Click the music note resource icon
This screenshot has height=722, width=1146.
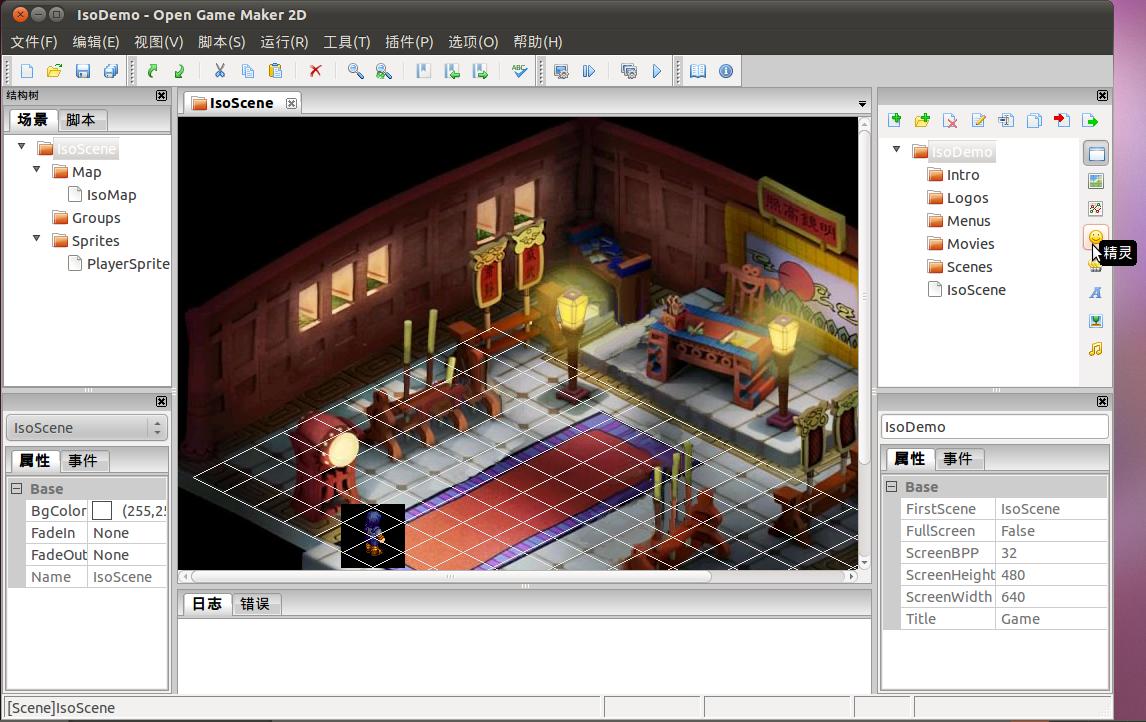pyautogui.click(x=1095, y=349)
